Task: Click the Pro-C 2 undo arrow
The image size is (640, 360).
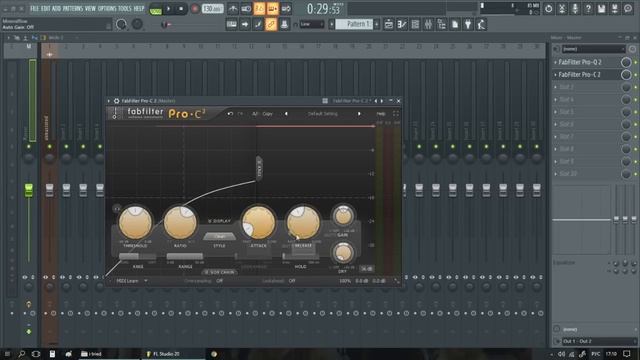Action: (230, 114)
